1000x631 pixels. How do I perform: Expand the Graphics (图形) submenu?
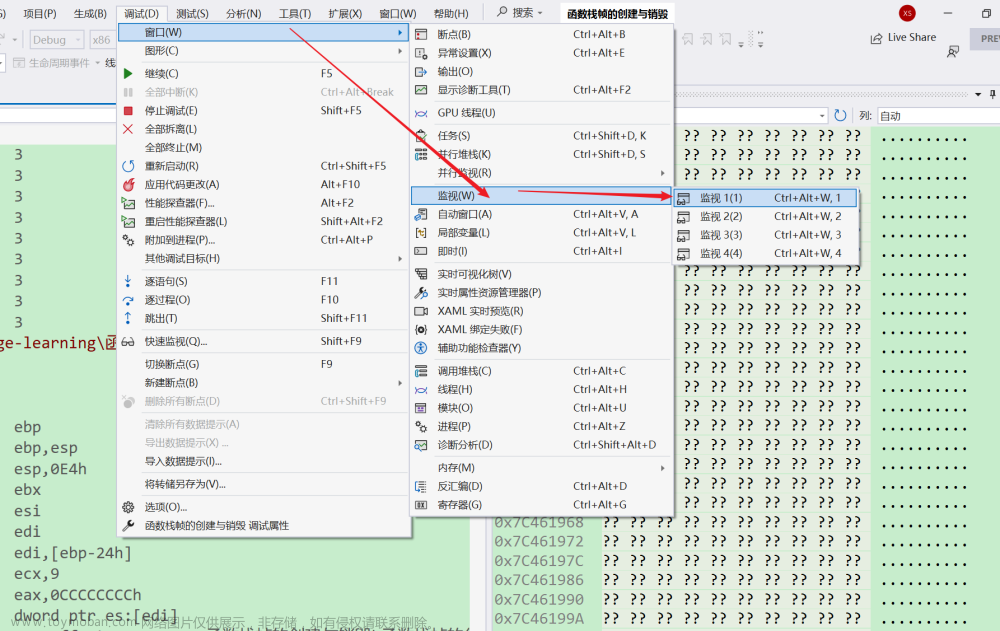[263, 50]
